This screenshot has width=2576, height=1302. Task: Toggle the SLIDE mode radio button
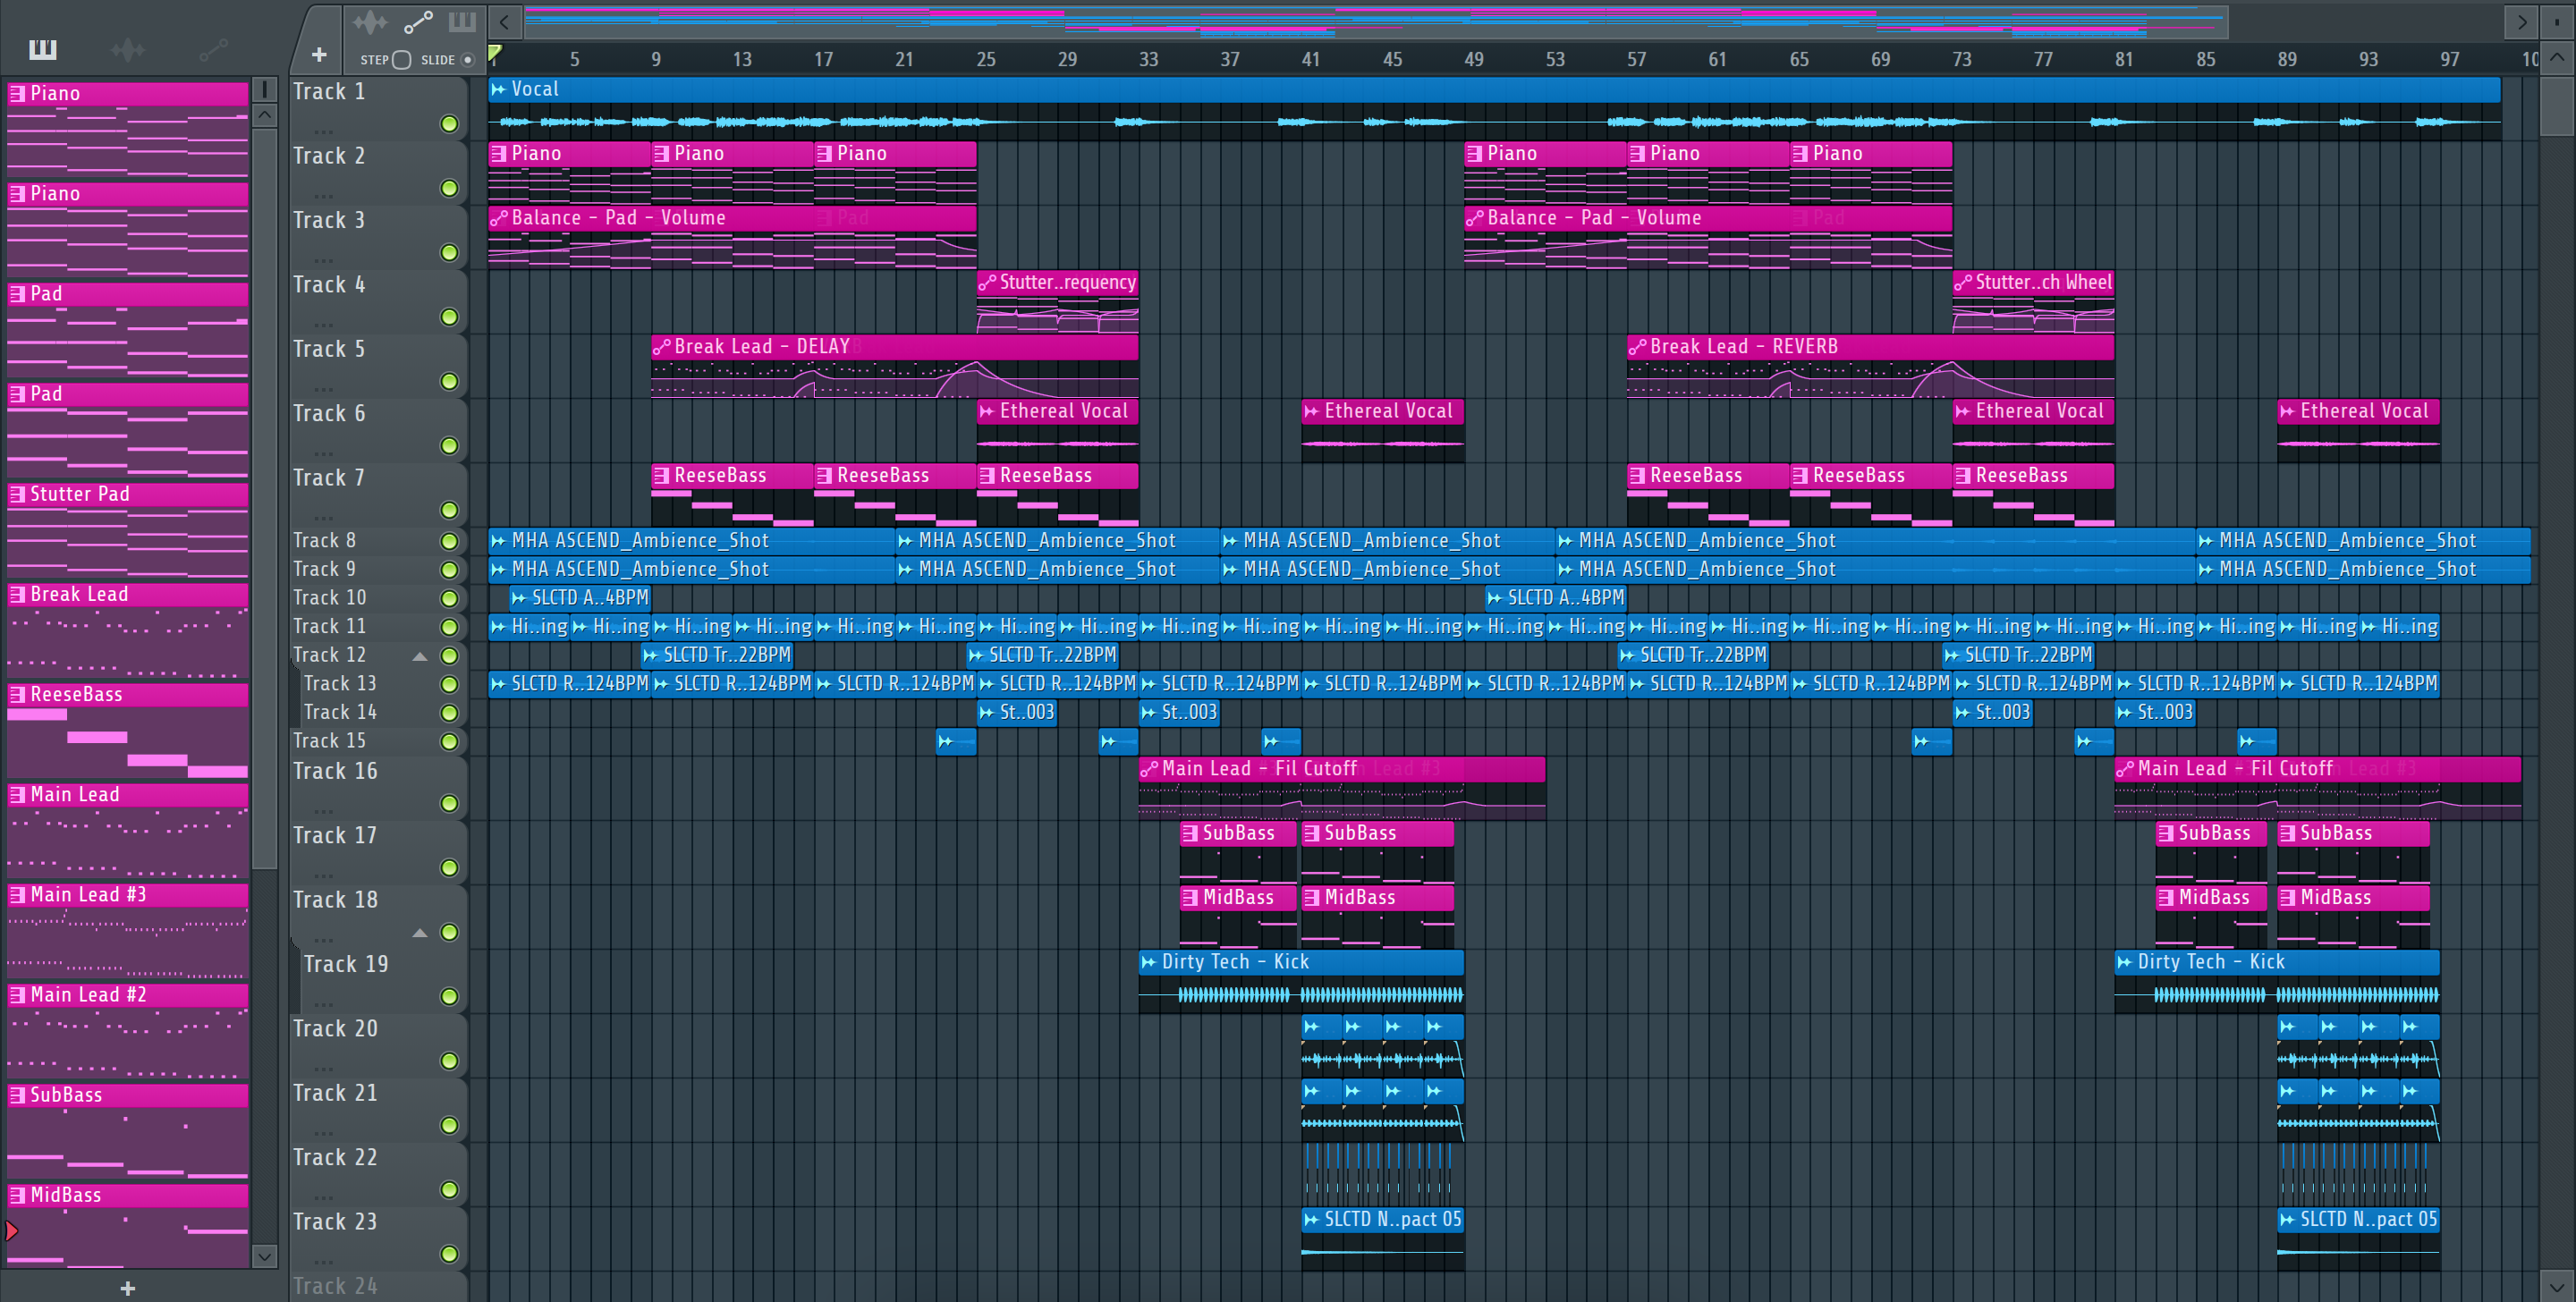467,60
